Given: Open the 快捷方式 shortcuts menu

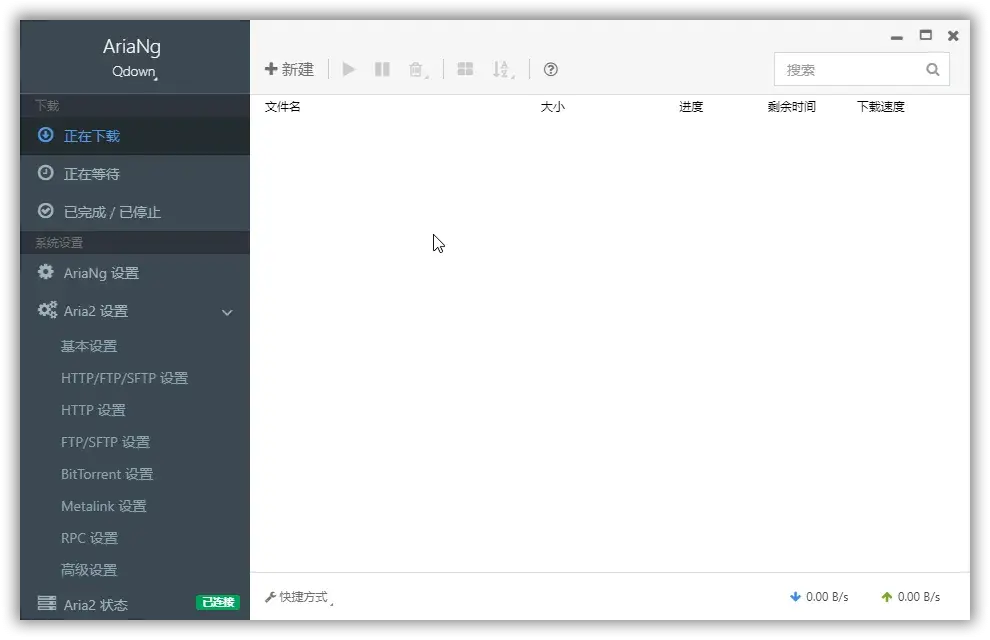Looking at the screenshot, I should [x=299, y=597].
